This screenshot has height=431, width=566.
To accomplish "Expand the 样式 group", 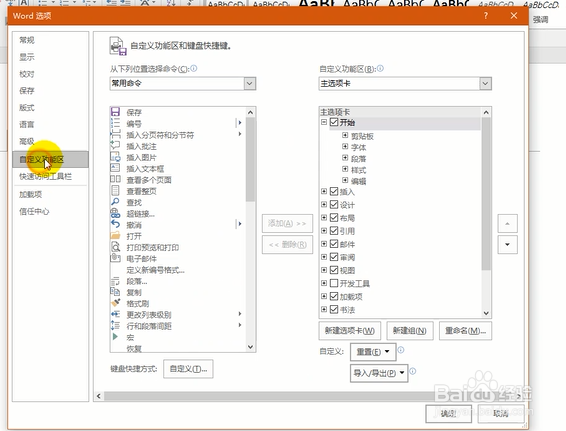I will tap(345, 169).
